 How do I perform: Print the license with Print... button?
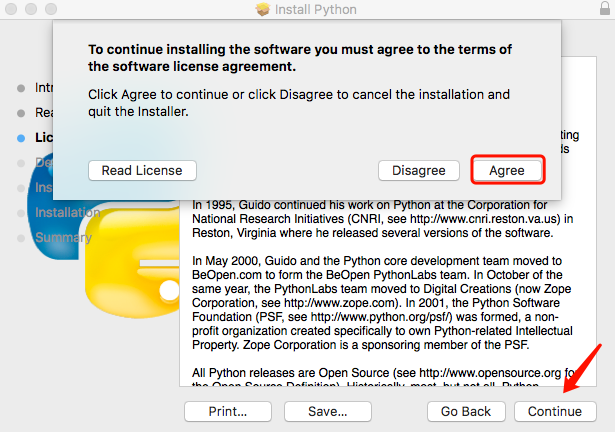[x=228, y=411]
